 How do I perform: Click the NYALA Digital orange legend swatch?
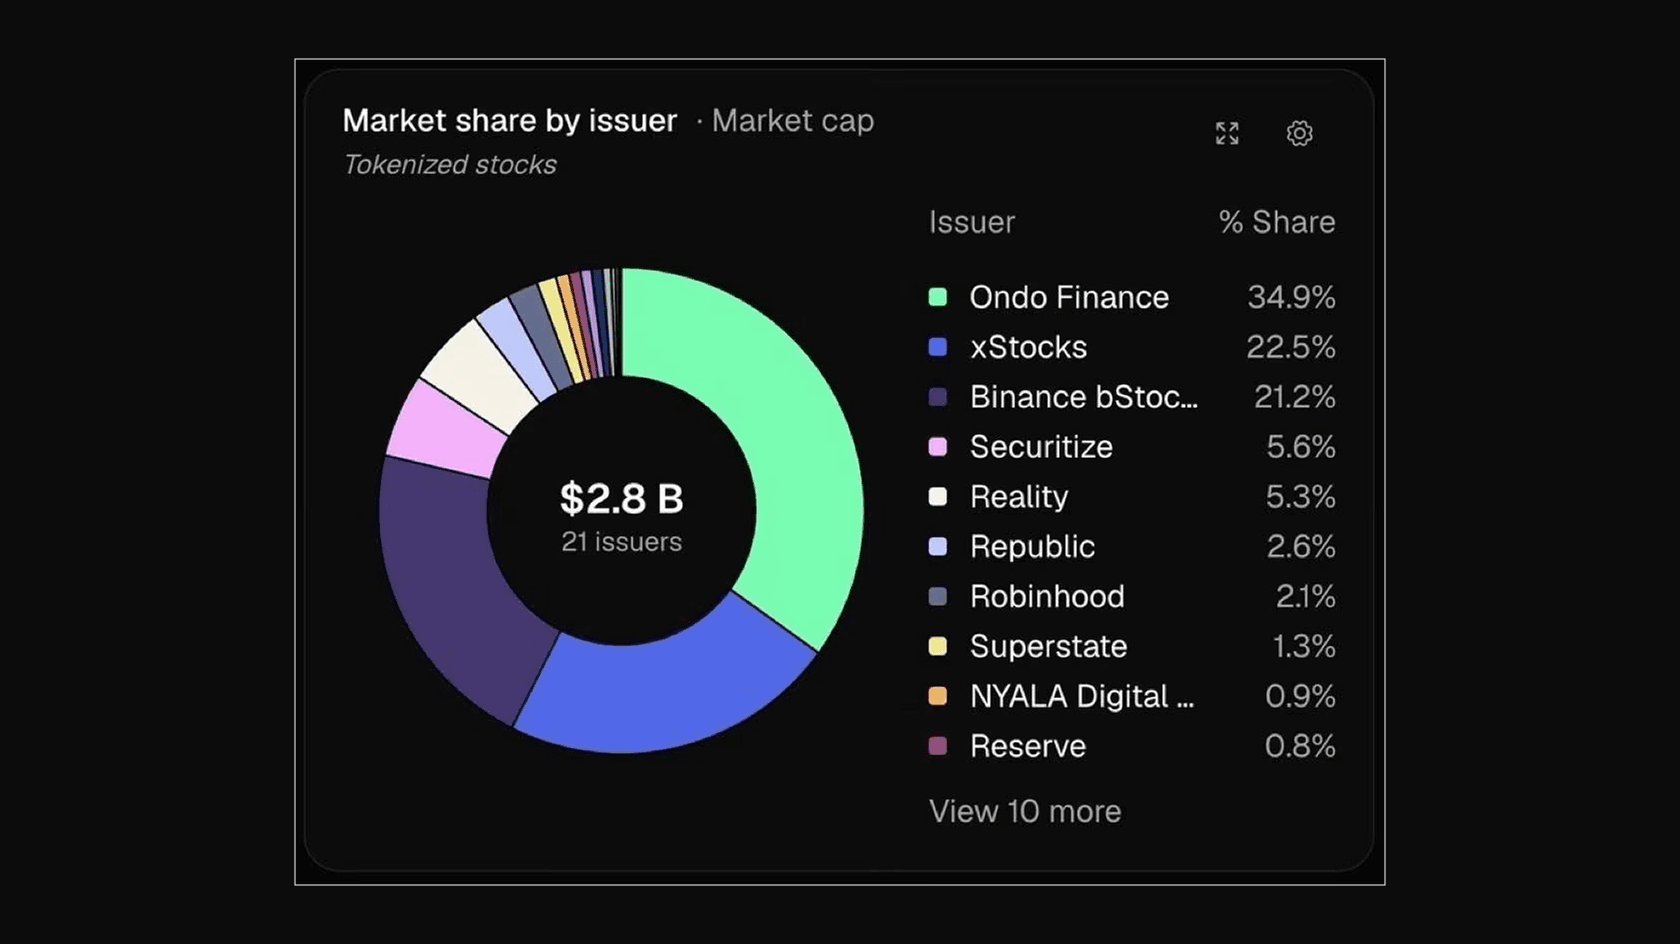tap(938, 696)
